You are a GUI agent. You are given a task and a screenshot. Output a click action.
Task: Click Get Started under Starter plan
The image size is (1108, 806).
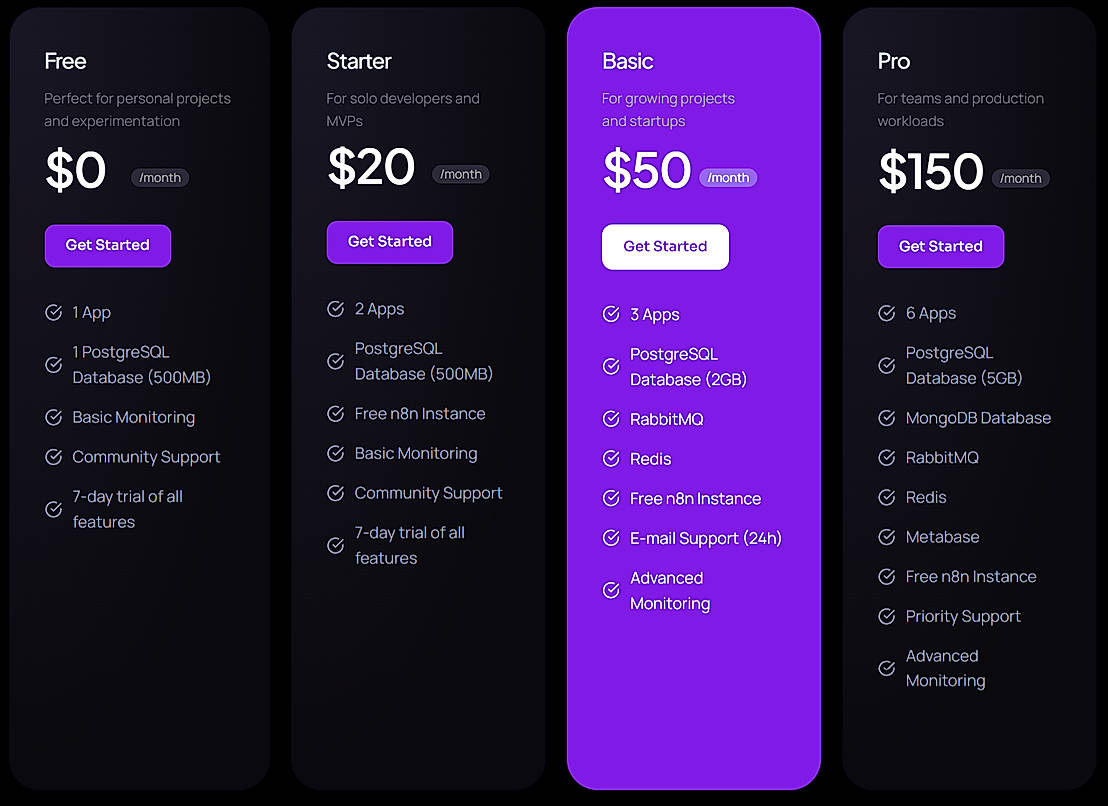(x=390, y=242)
